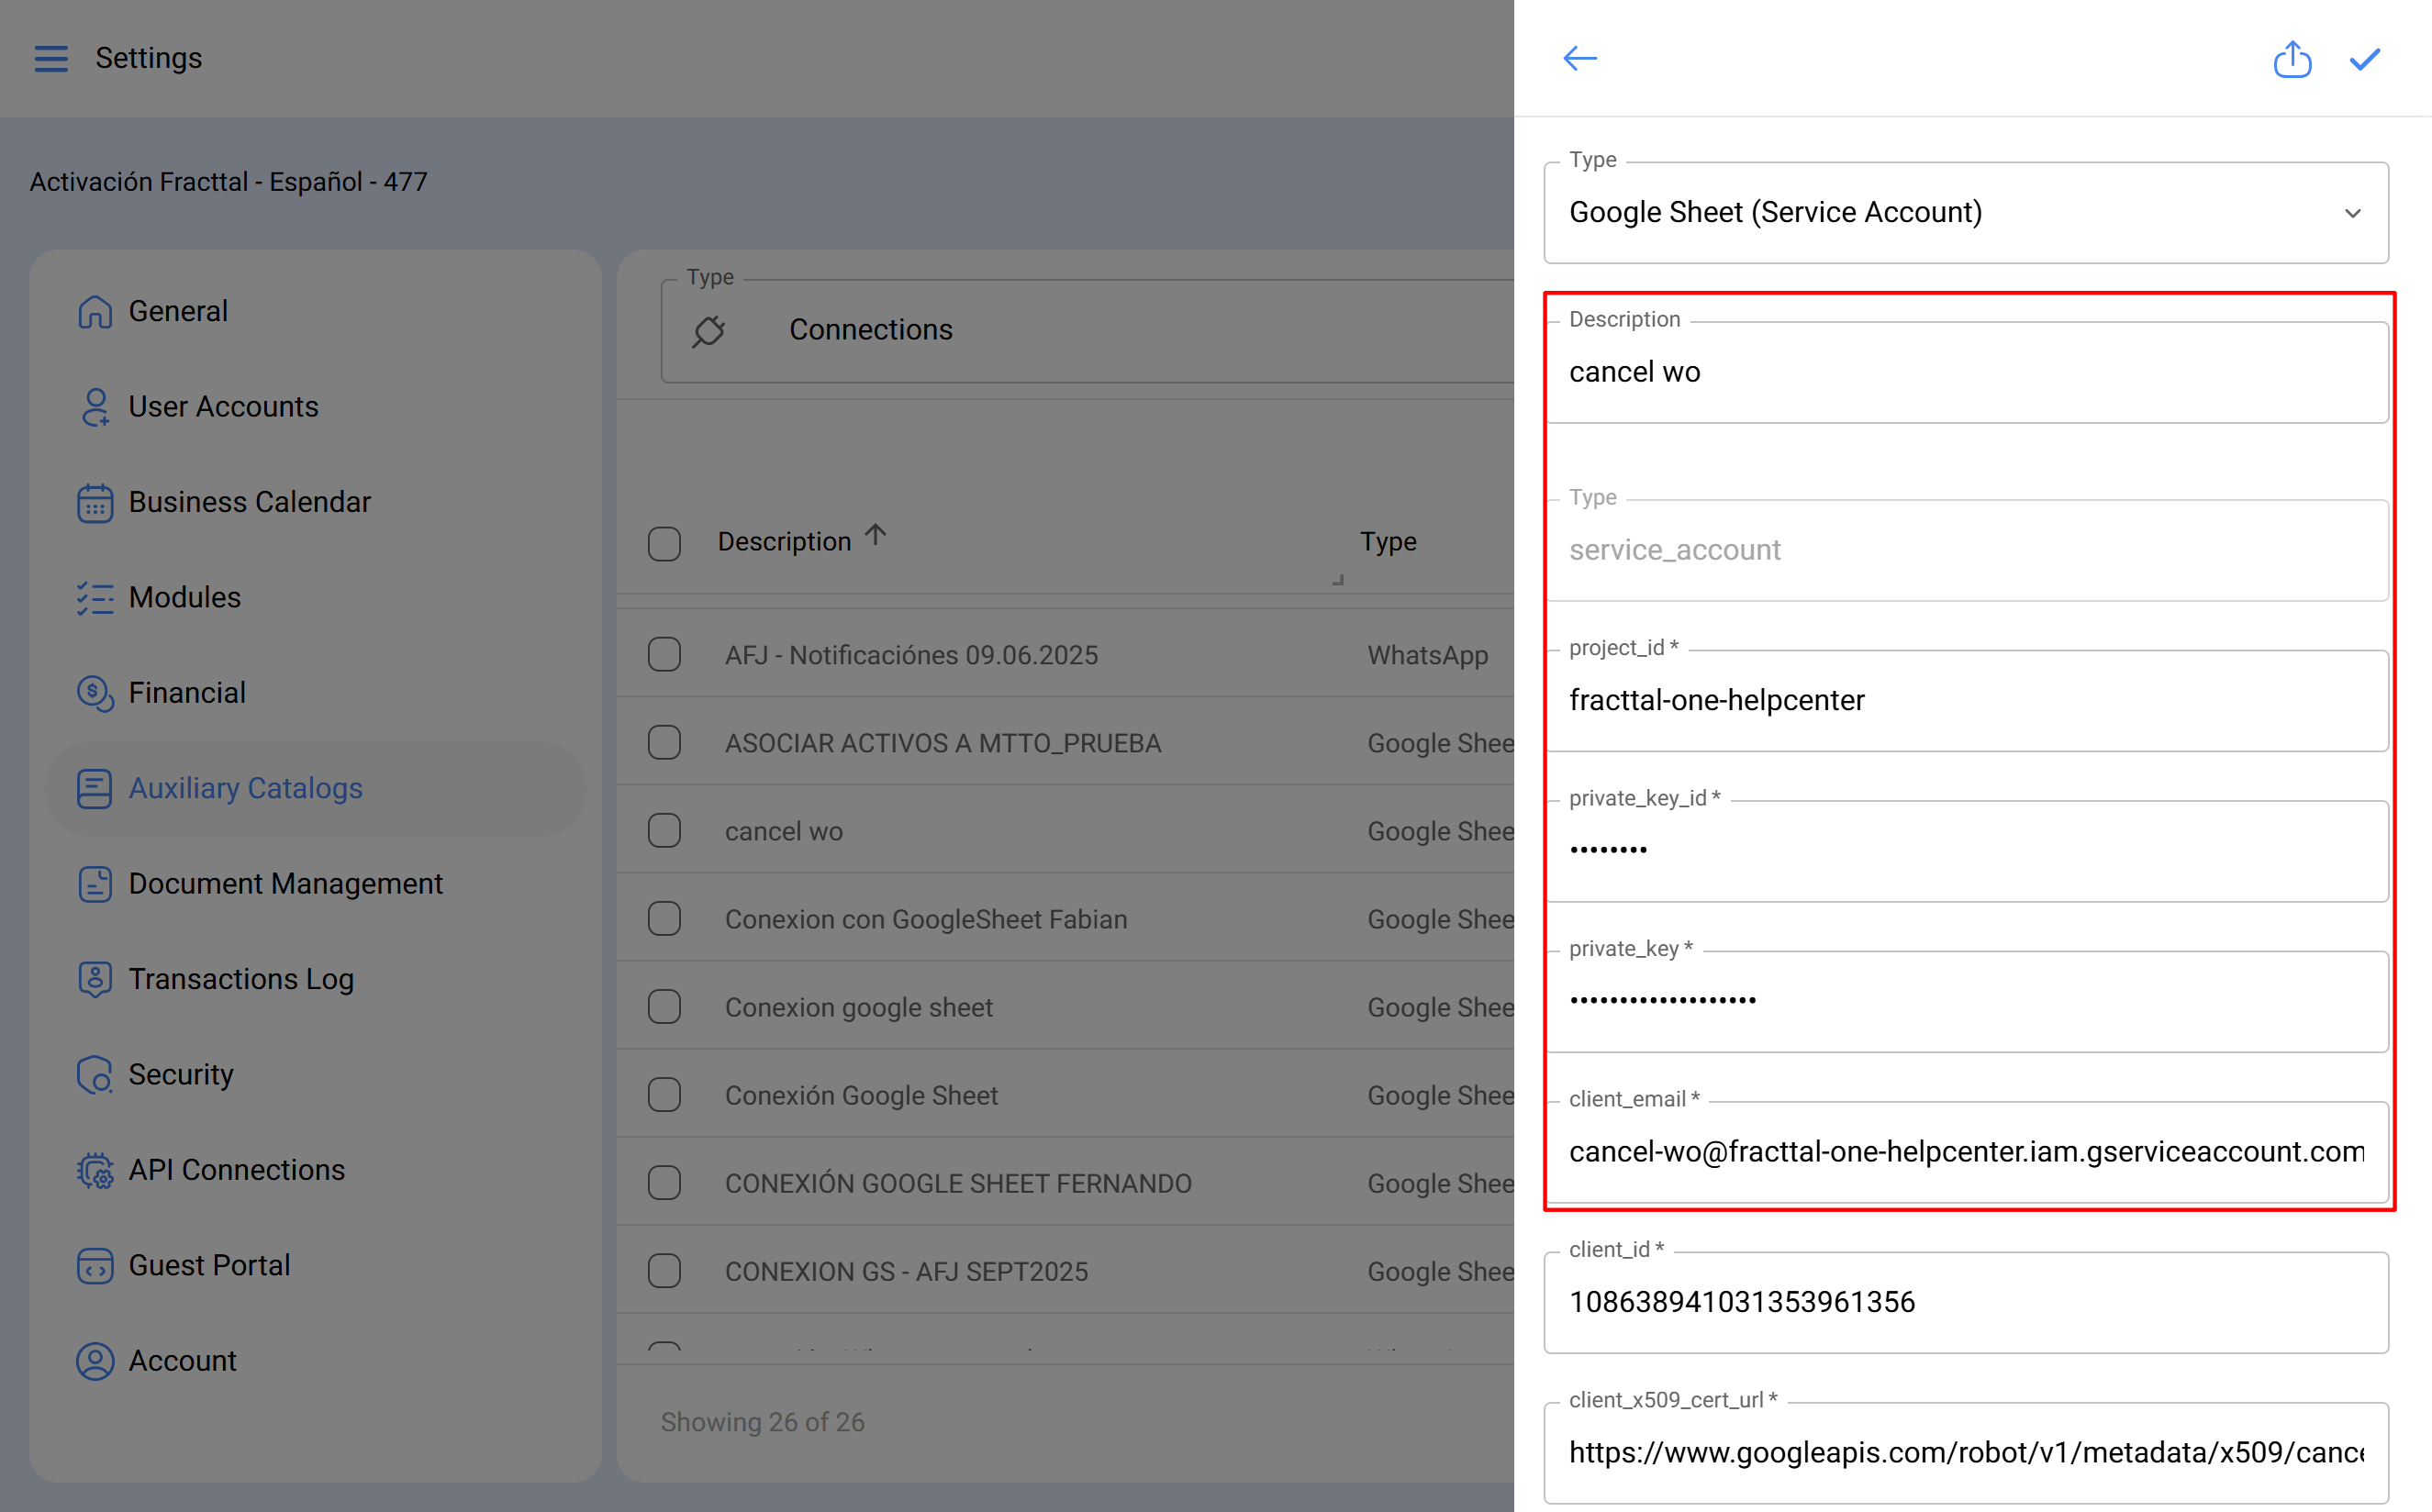Open Auxiliary Catalogs menu item
This screenshot has height=1512, width=2432.
(245, 789)
